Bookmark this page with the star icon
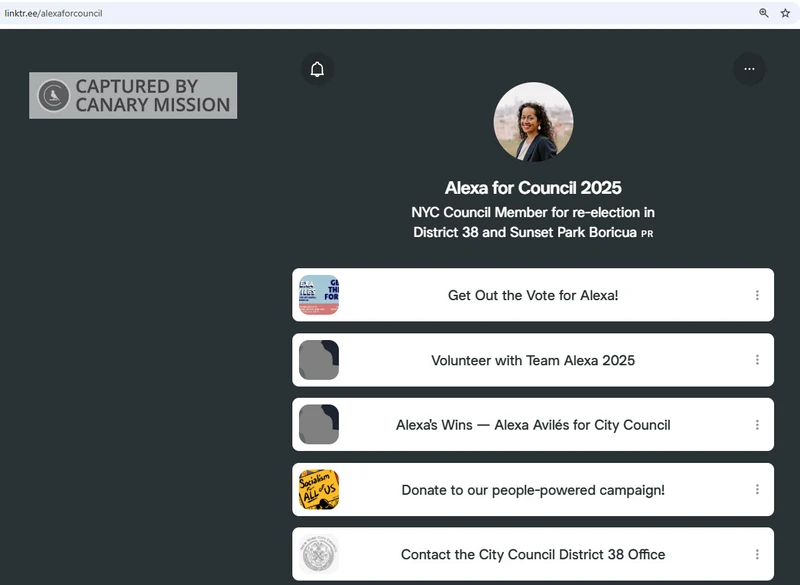800x585 pixels. (x=786, y=13)
